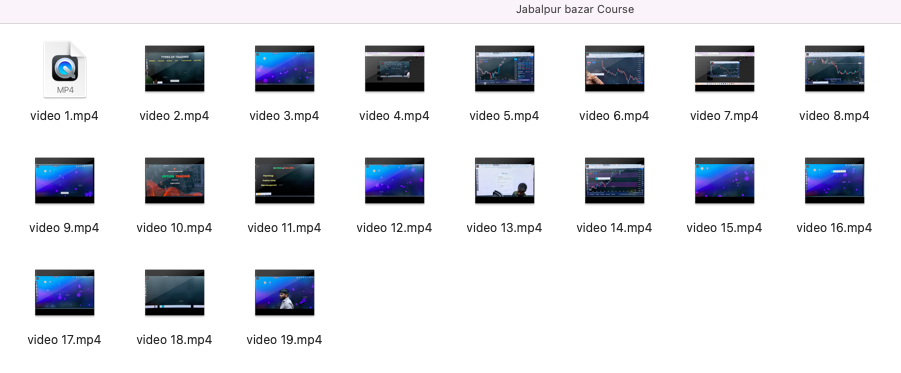Screen dimensions: 901x373
Task: Click video 18.mp4 thumbnail
Action: tap(174, 293)
